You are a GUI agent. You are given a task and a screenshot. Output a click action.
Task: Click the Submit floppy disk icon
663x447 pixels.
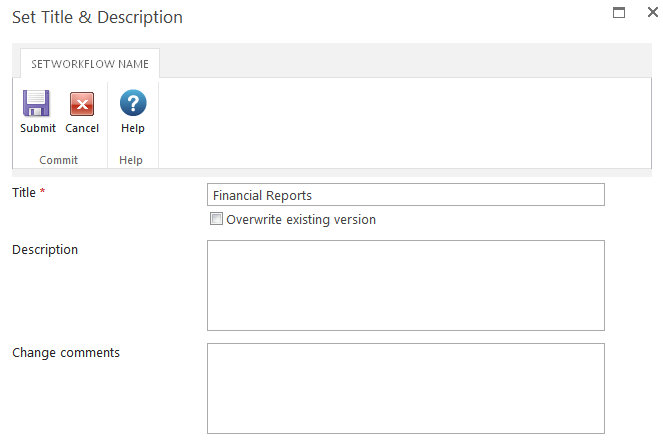point(37,104)
